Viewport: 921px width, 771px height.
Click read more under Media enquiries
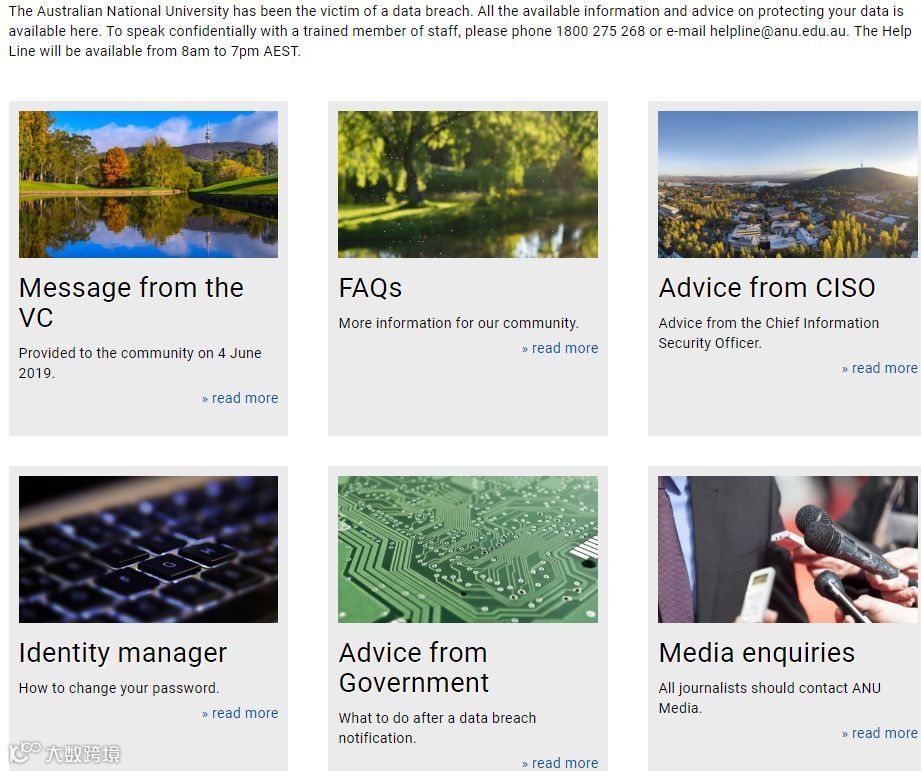879,733
